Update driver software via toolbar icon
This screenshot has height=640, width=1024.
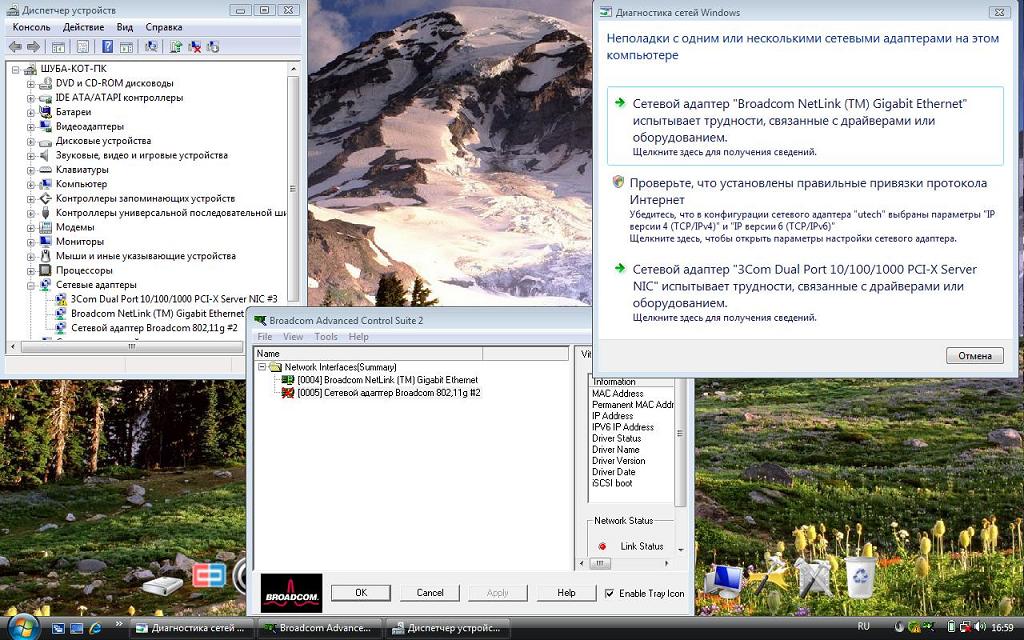pos(175,46)
